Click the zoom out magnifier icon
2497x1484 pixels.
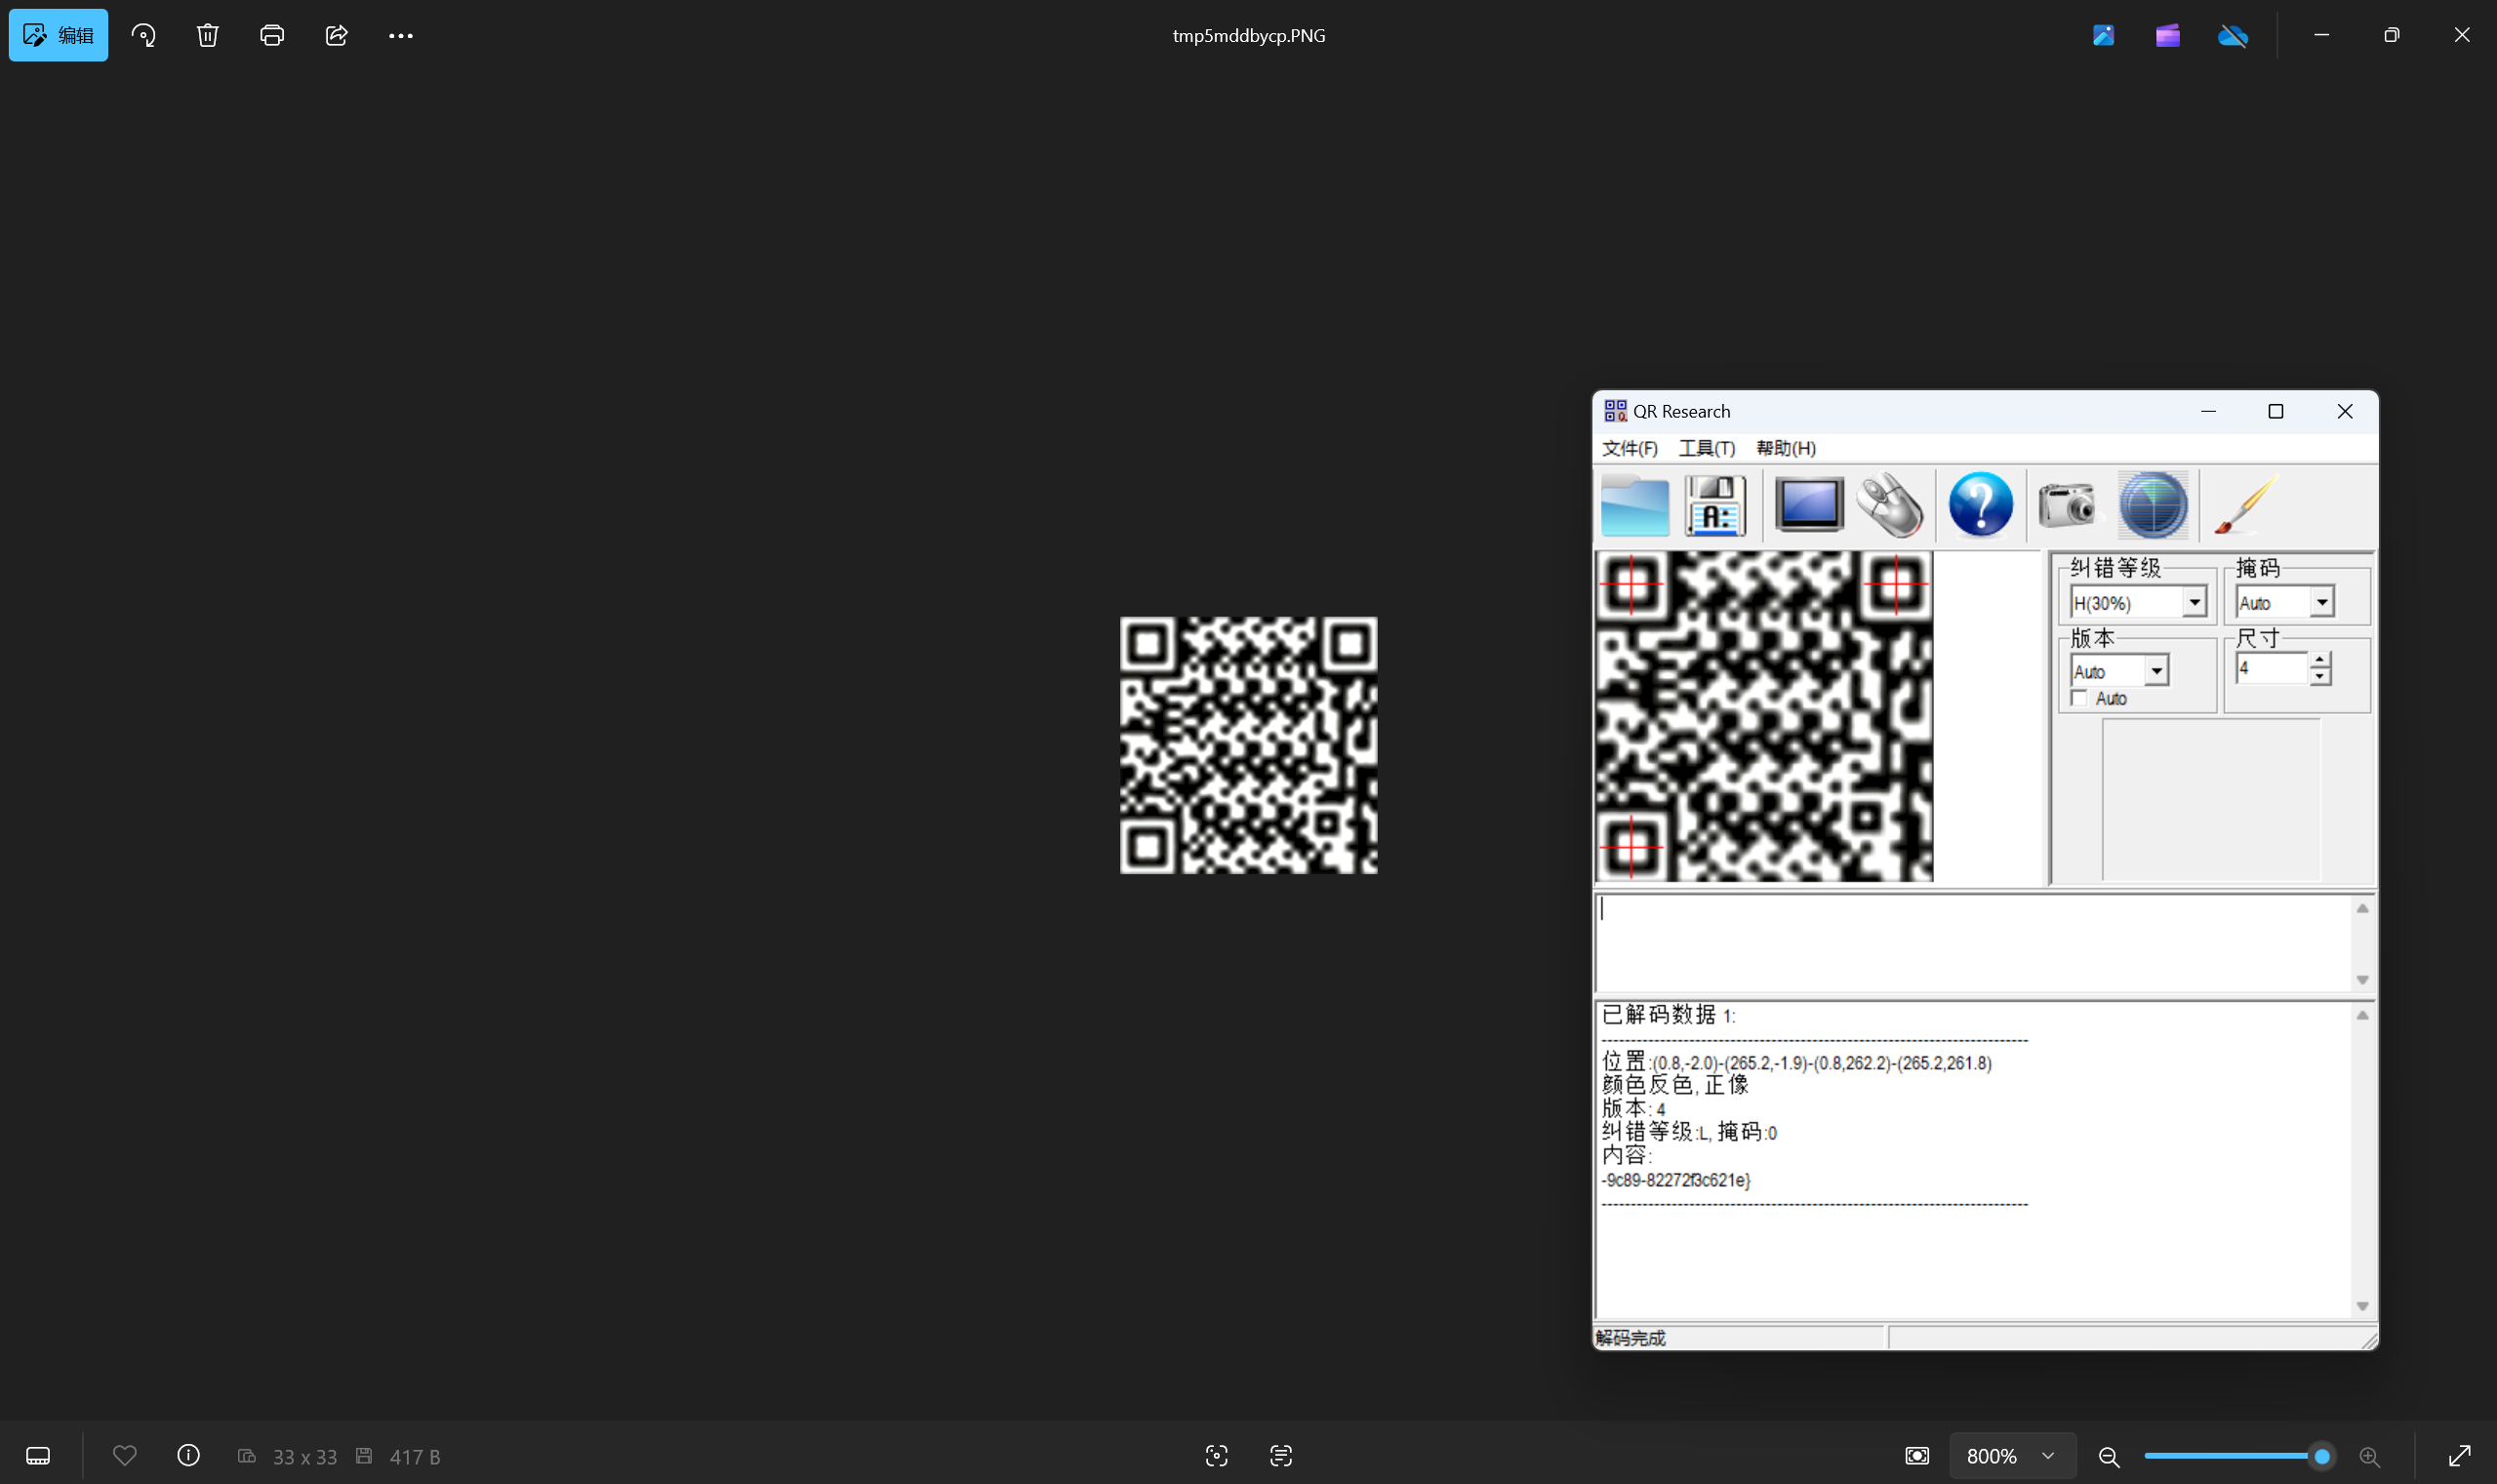pos(2109,1457)
